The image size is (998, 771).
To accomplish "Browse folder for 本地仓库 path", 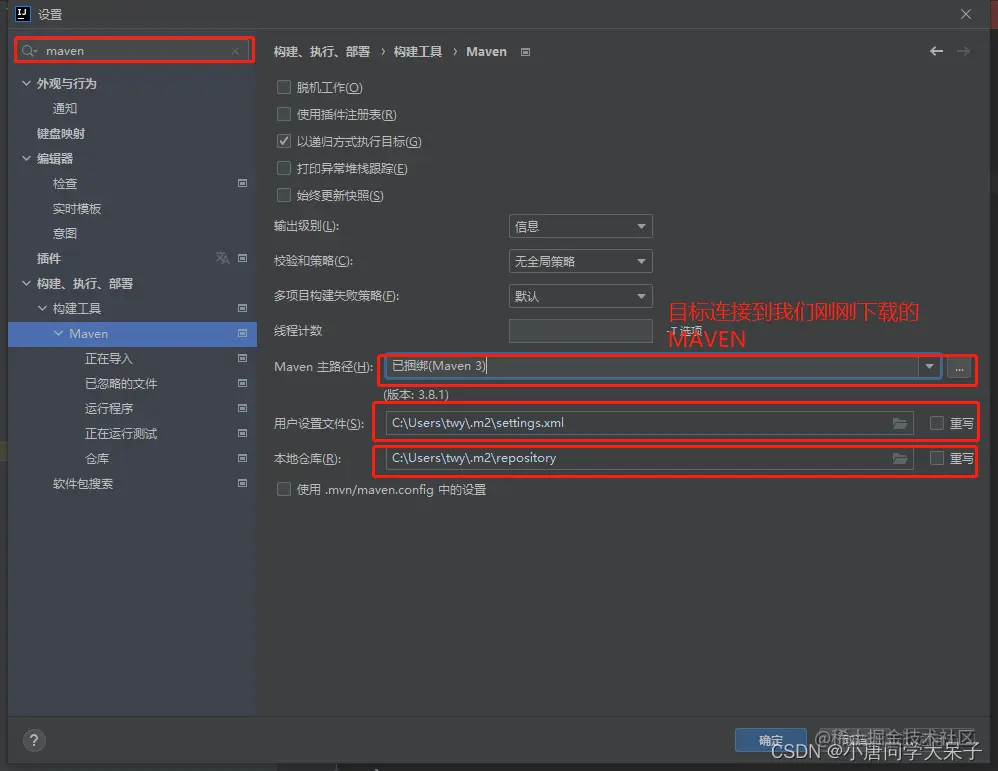I will click(899, 458).
